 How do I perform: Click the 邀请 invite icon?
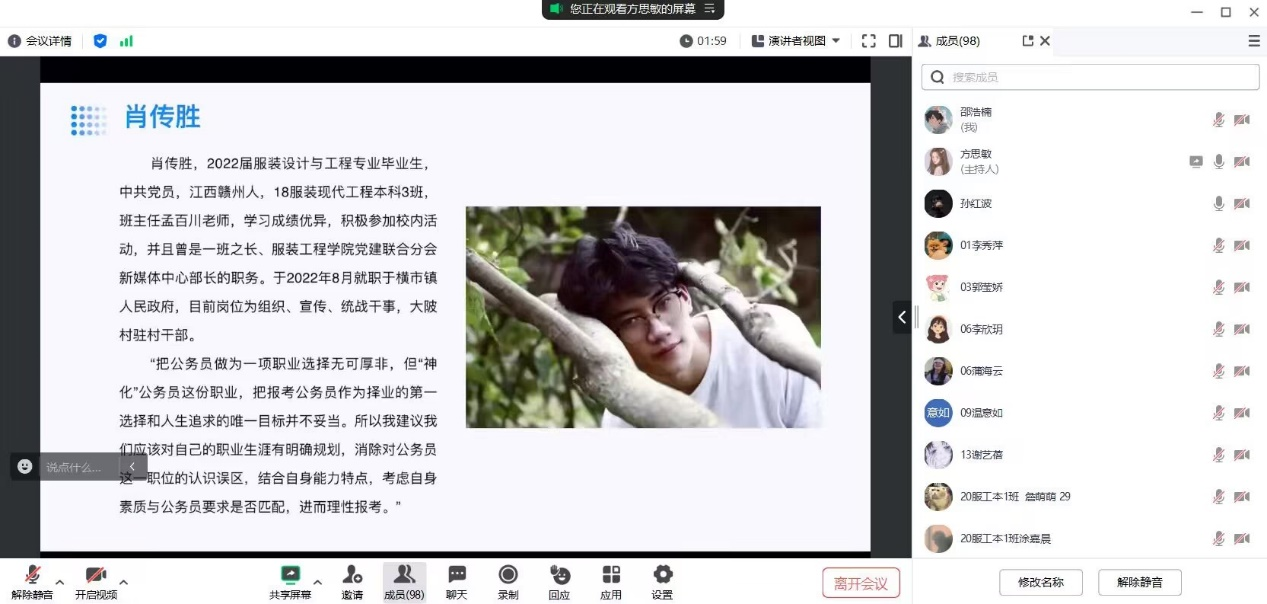[x=352, y=574]
